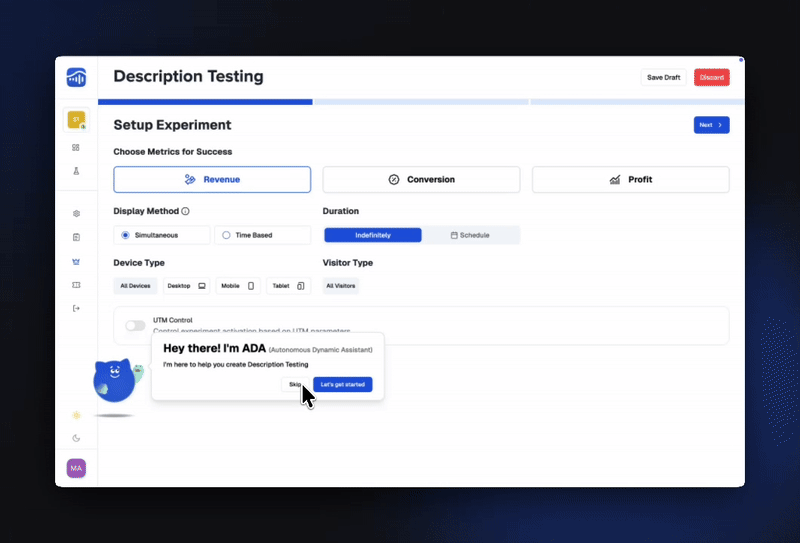Viewport: 800px width, 543px height.
Task: Click the Discard button
Action: point(711,77)
